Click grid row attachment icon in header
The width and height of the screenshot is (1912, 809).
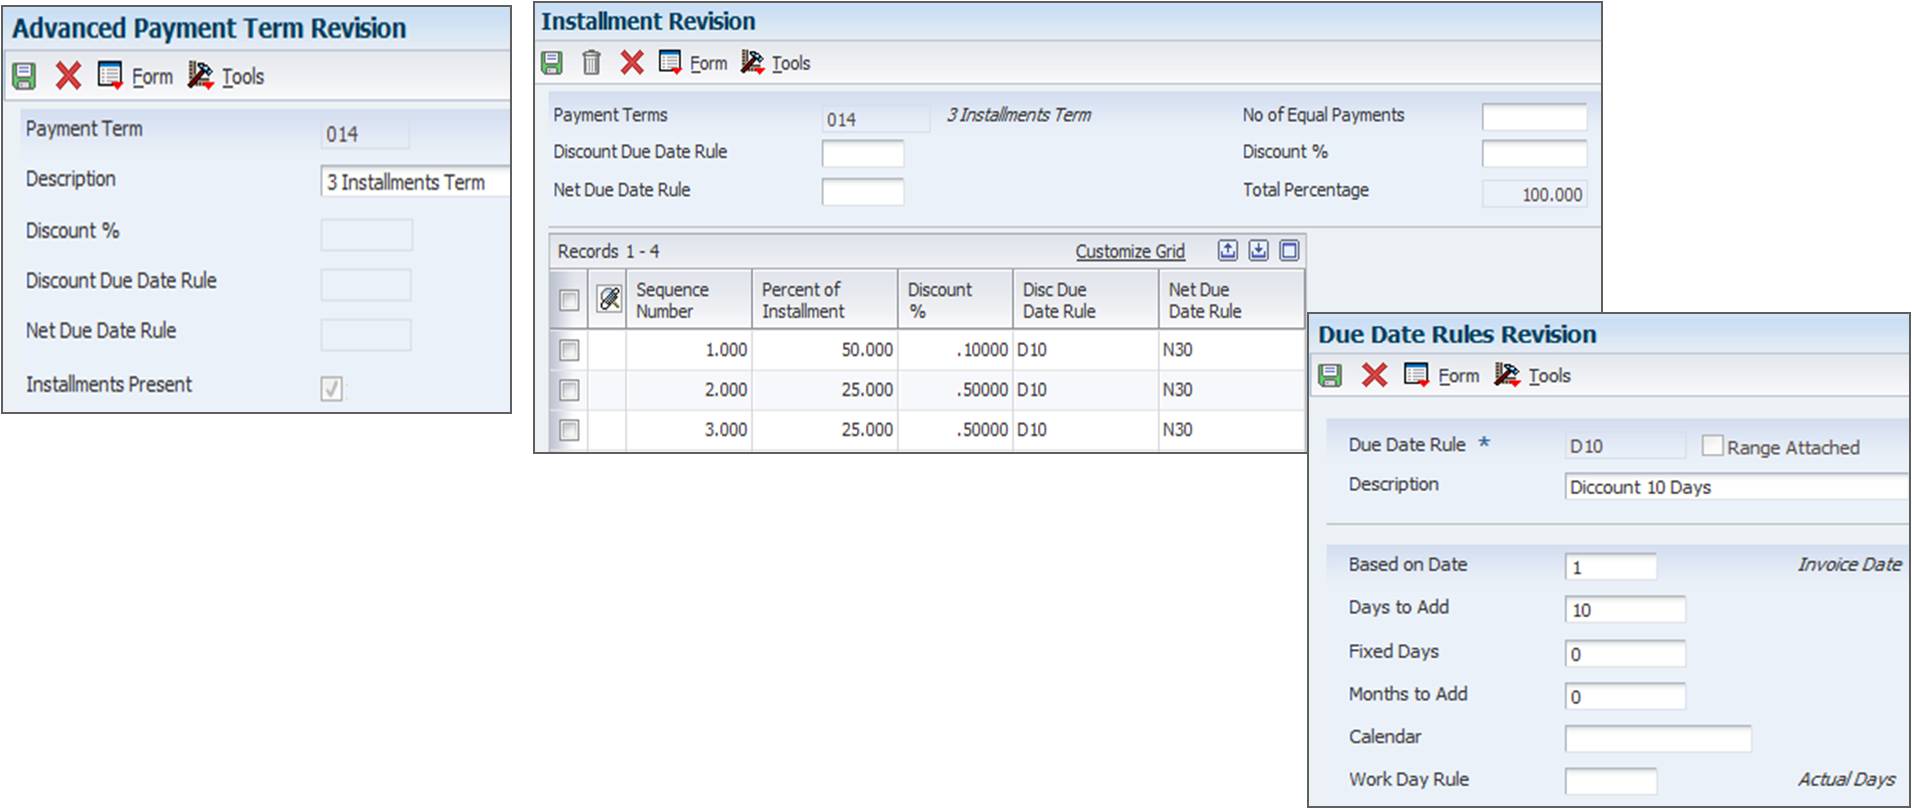pos(609,298)
